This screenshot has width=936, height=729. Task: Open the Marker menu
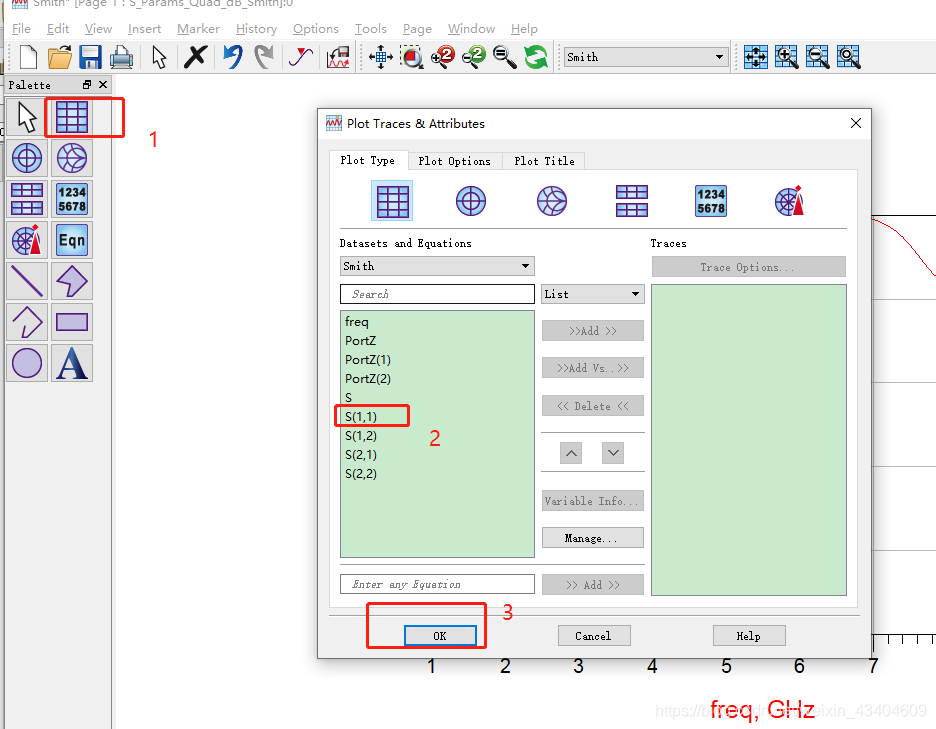click(x=198, y=29)
